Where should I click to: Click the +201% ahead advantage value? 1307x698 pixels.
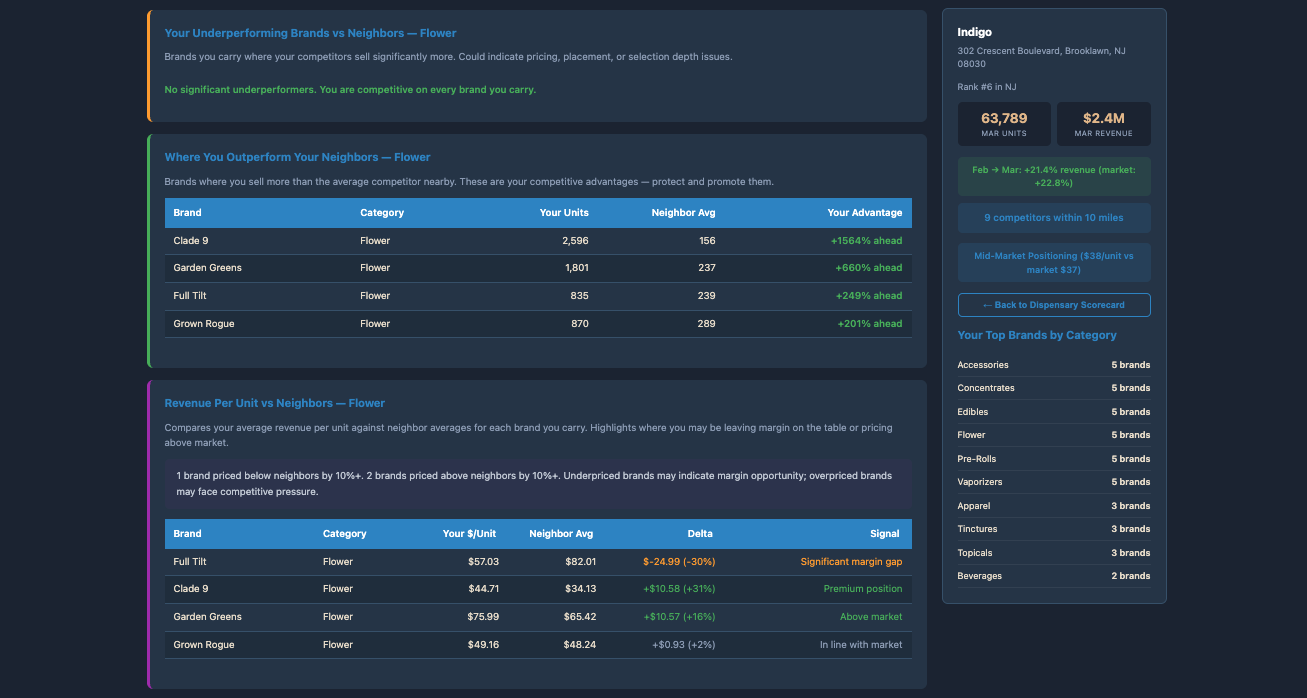click(869, 324)
